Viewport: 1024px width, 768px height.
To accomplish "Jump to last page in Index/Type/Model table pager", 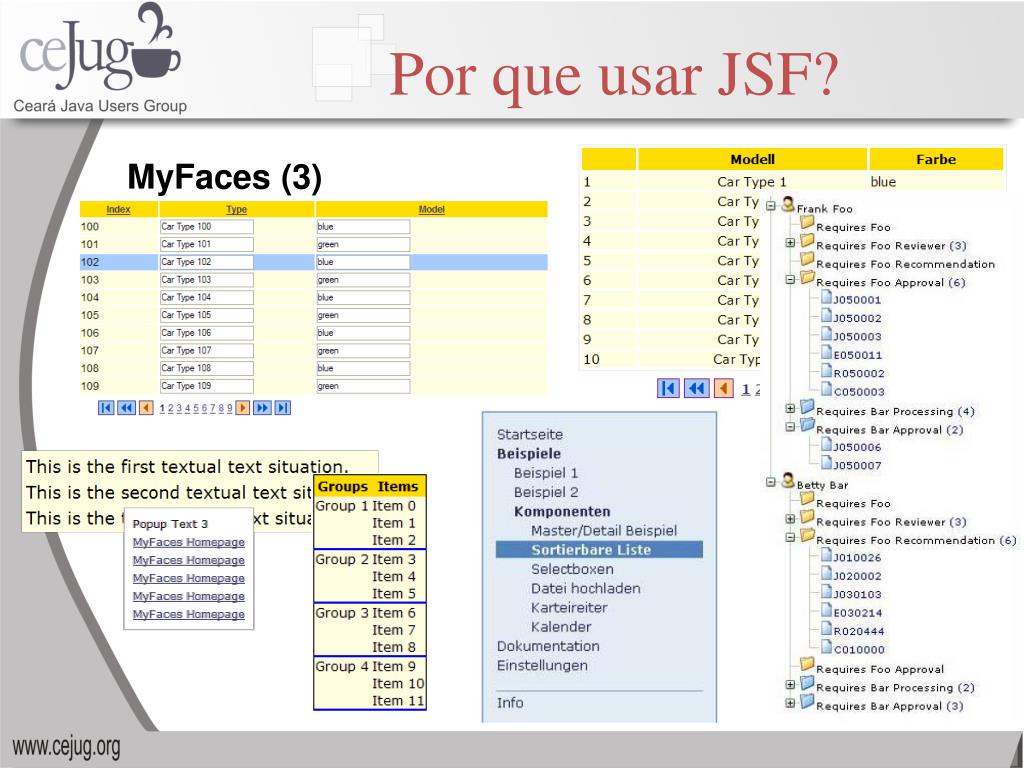I will click(282, 408).
